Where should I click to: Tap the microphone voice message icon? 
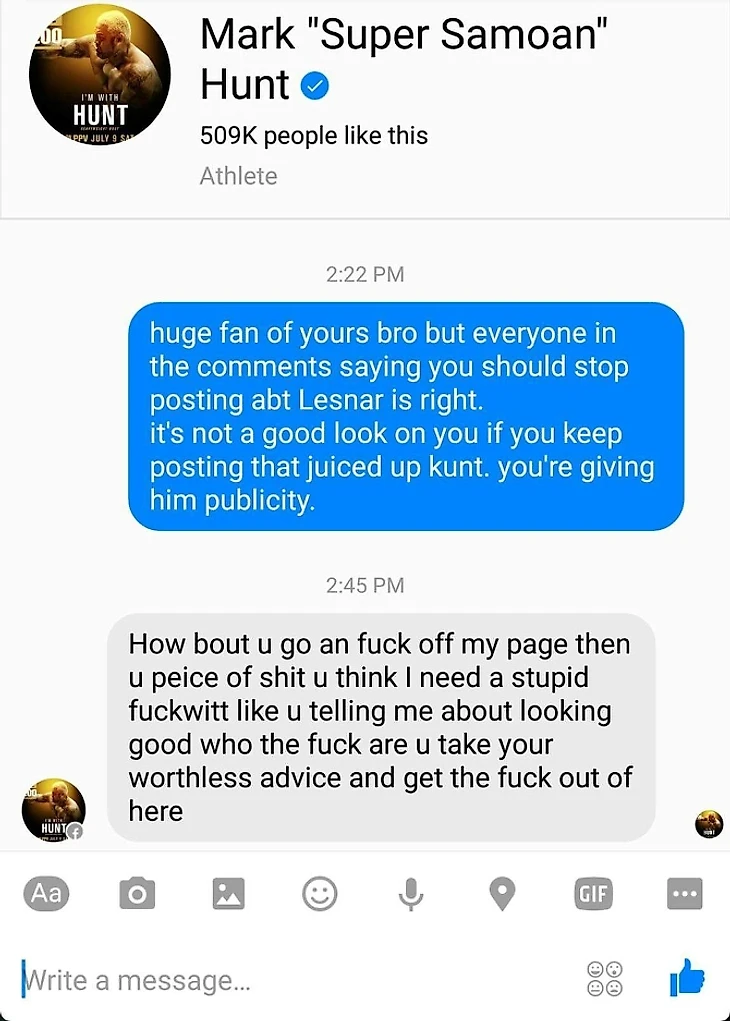point(411,893)
